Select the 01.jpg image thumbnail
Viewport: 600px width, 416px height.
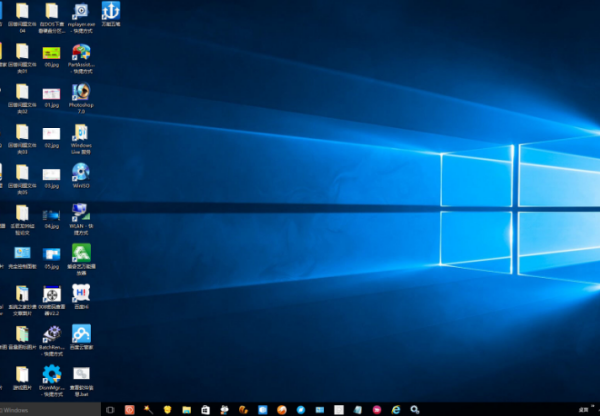click(51, 93)
